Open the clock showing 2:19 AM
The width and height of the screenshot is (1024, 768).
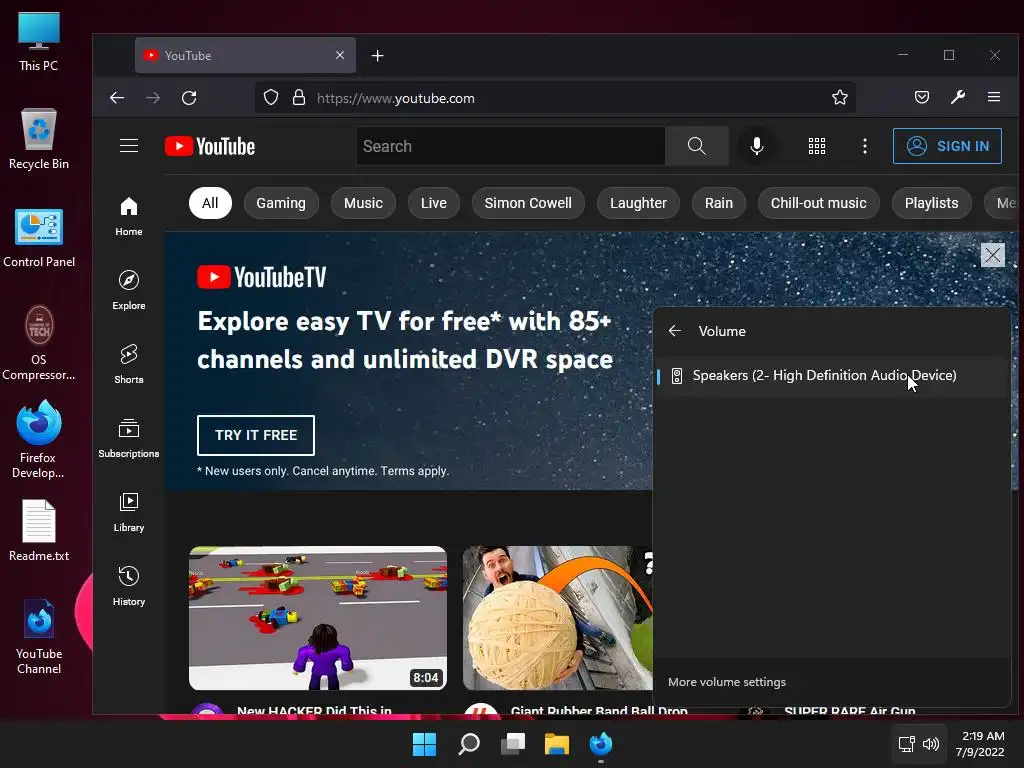(x=980, y=744)
